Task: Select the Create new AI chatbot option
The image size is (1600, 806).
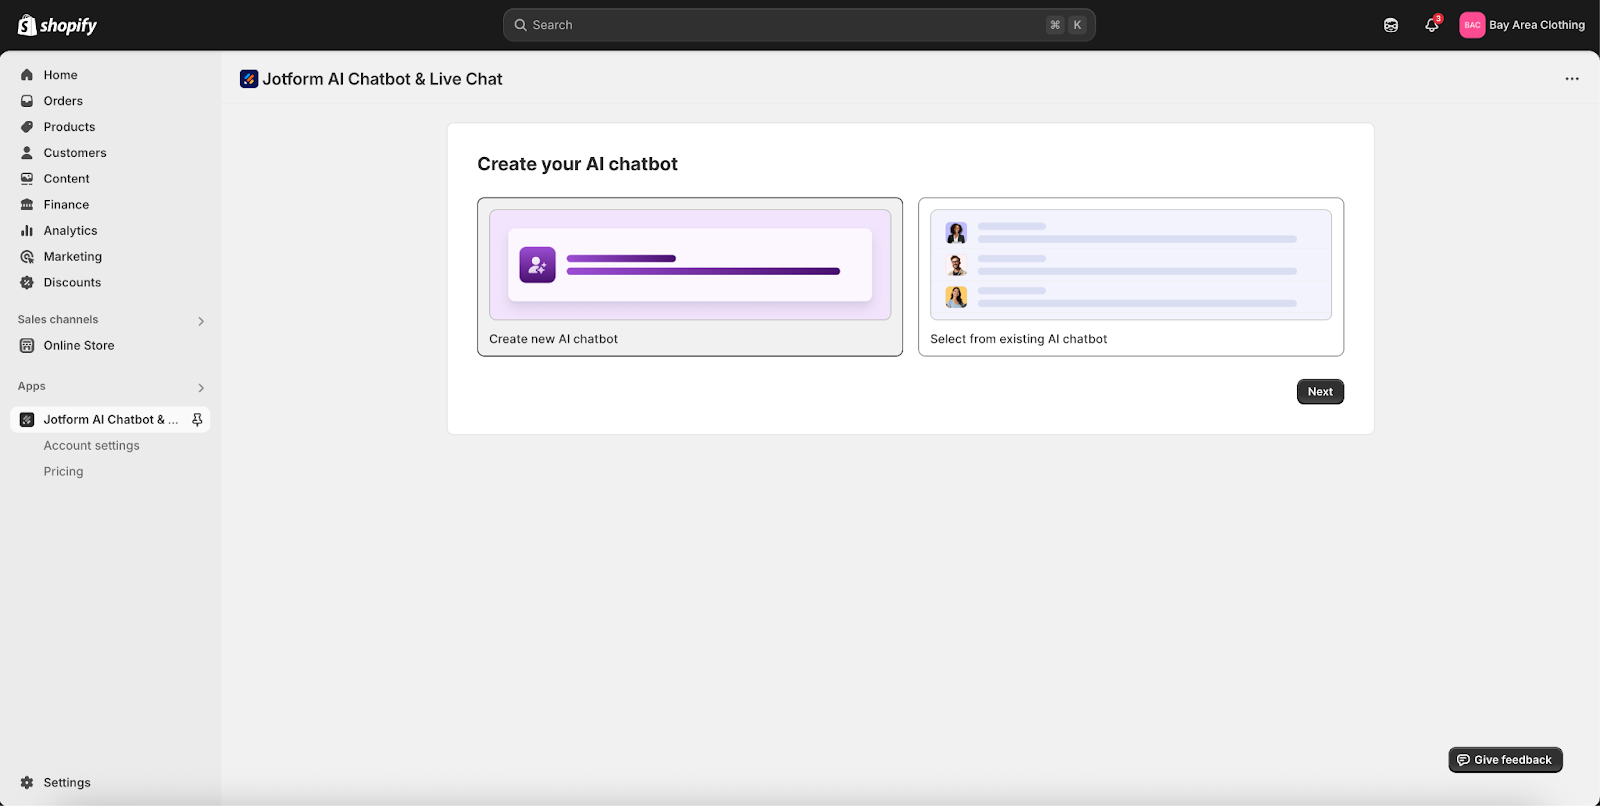Action: coord(690,277)
